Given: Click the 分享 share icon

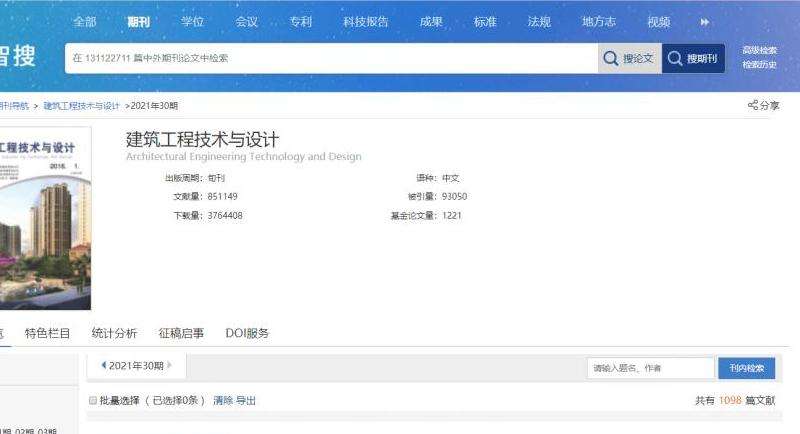Looking at the screenshot, I should coord(763,105).
